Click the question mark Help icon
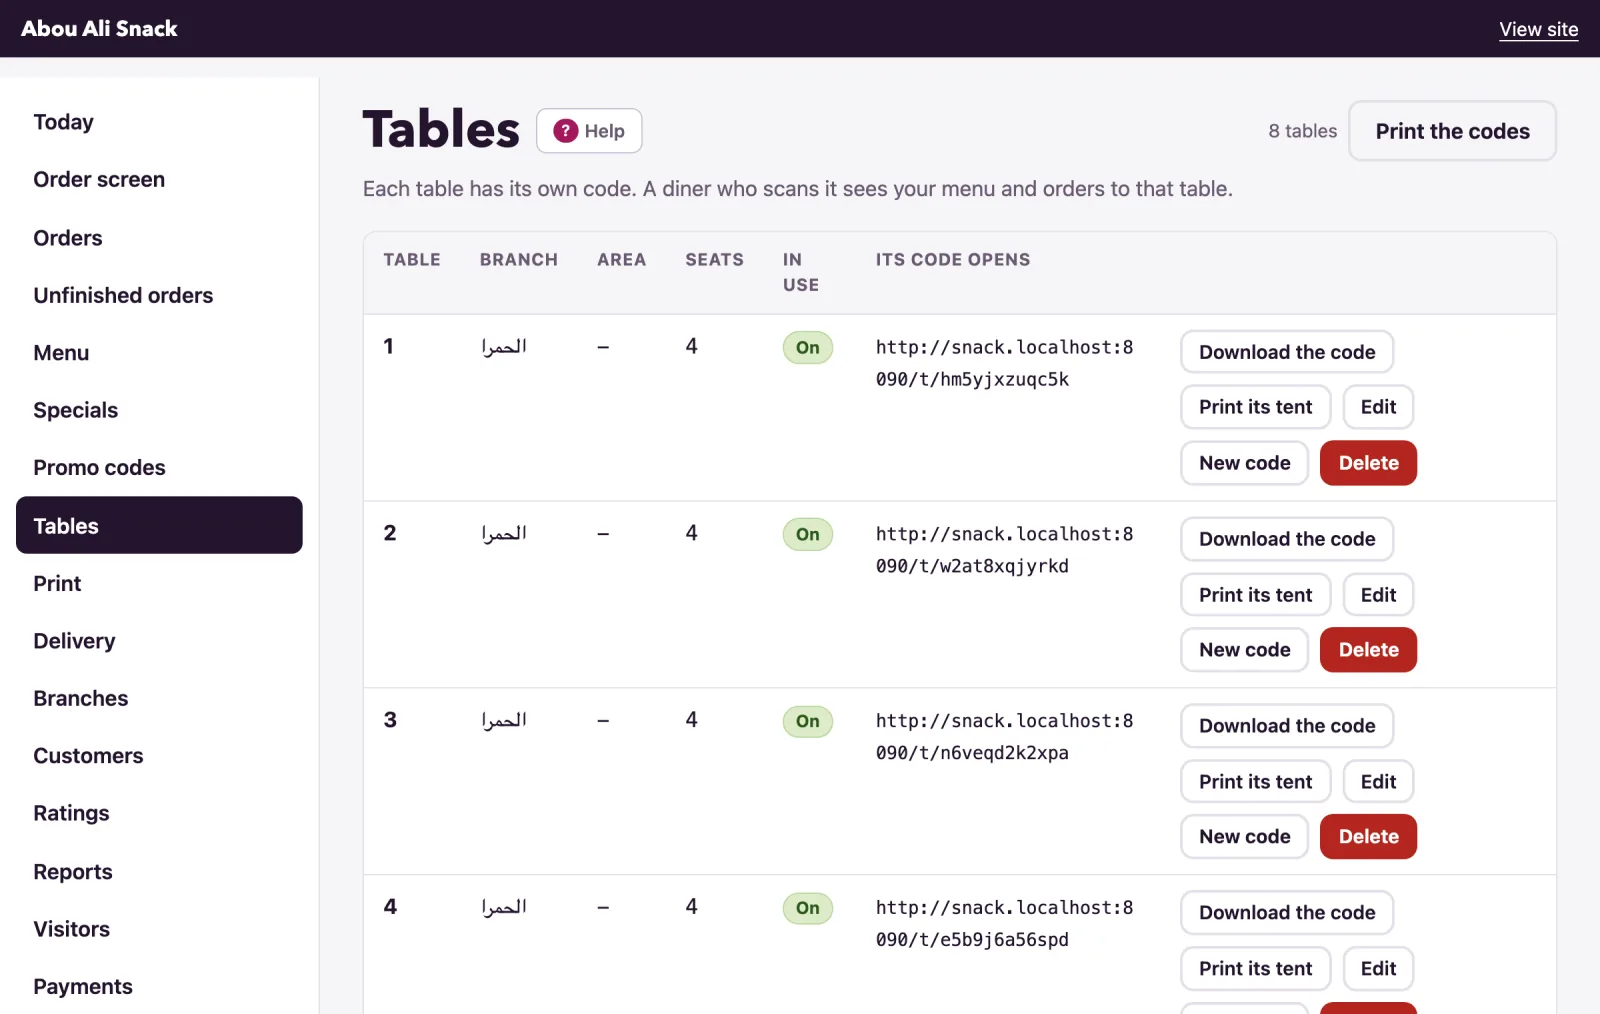1600x1014 pixels. coord(565,131)
